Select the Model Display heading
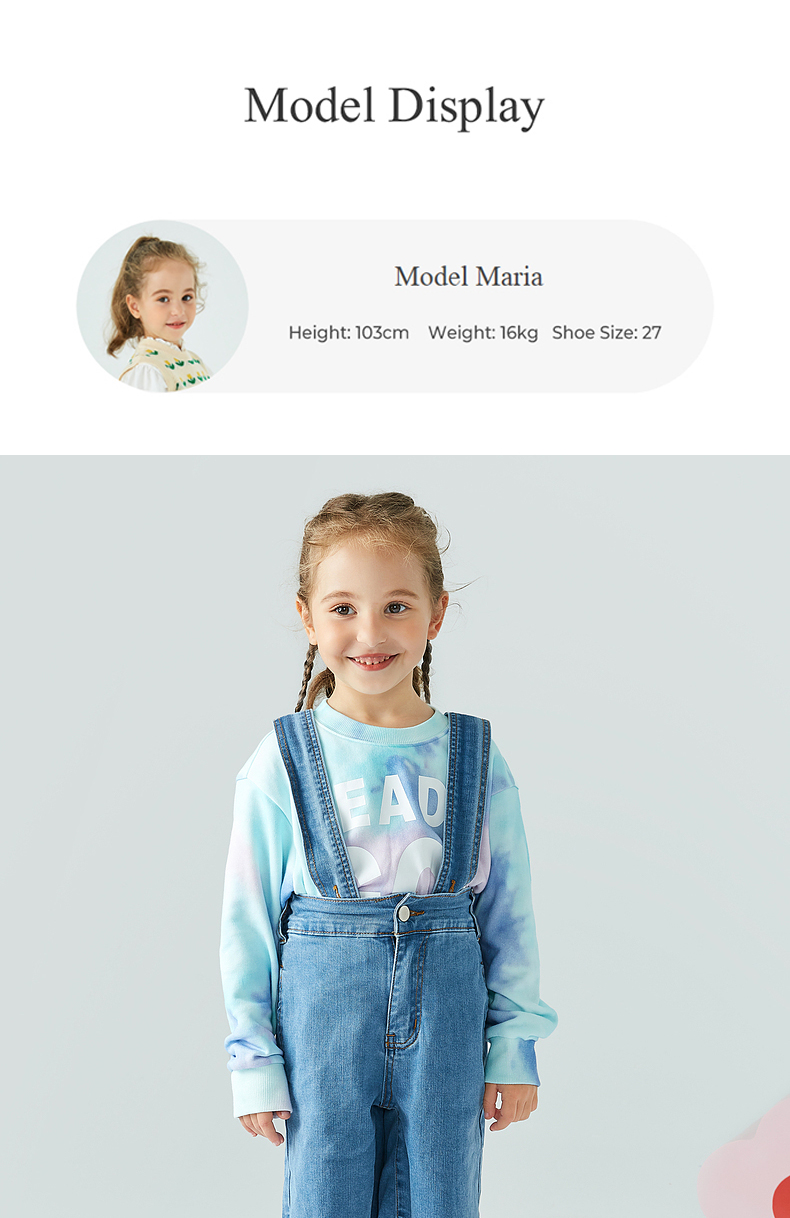 [x=394, y=106]
